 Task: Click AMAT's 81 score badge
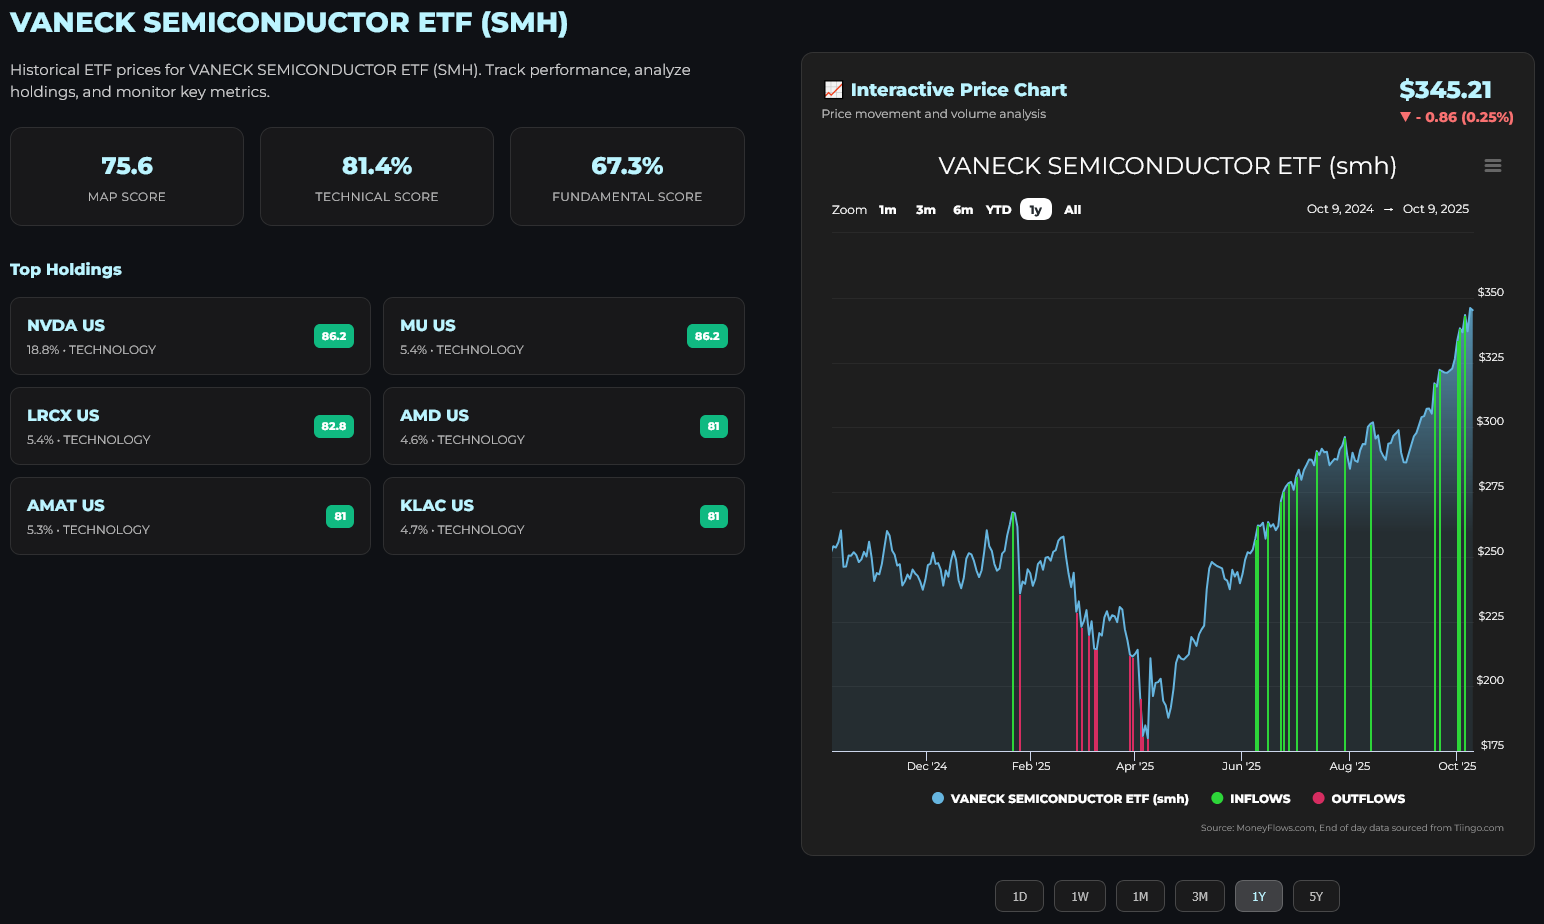pyautogui.click(x=340, y=516)
